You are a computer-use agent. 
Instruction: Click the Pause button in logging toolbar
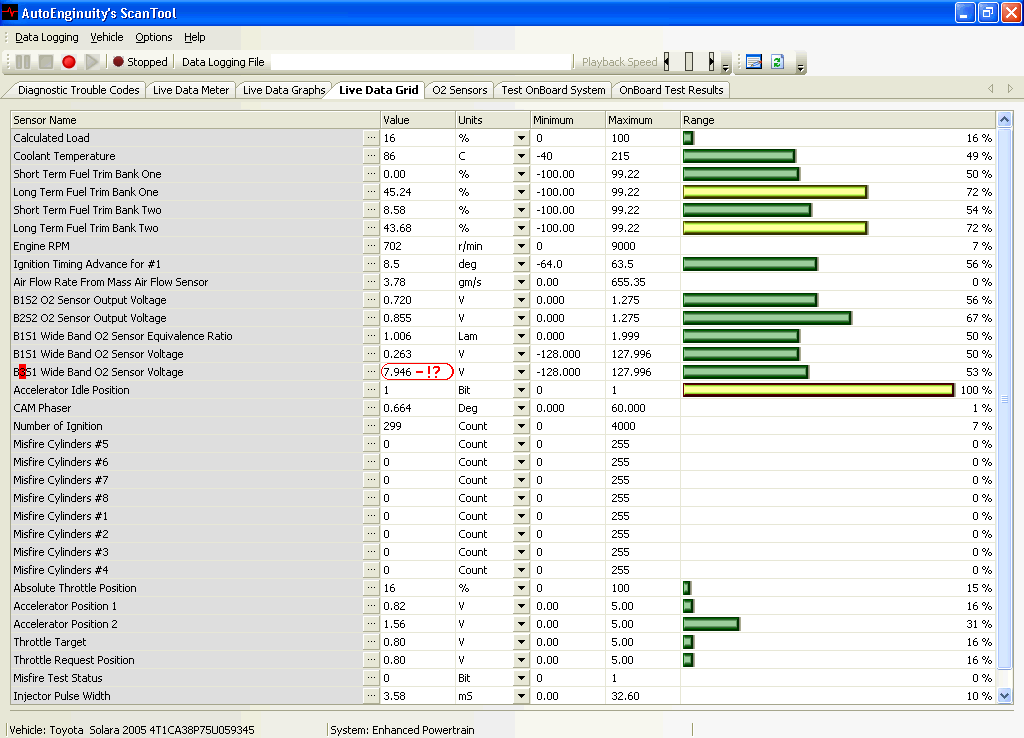23,62
